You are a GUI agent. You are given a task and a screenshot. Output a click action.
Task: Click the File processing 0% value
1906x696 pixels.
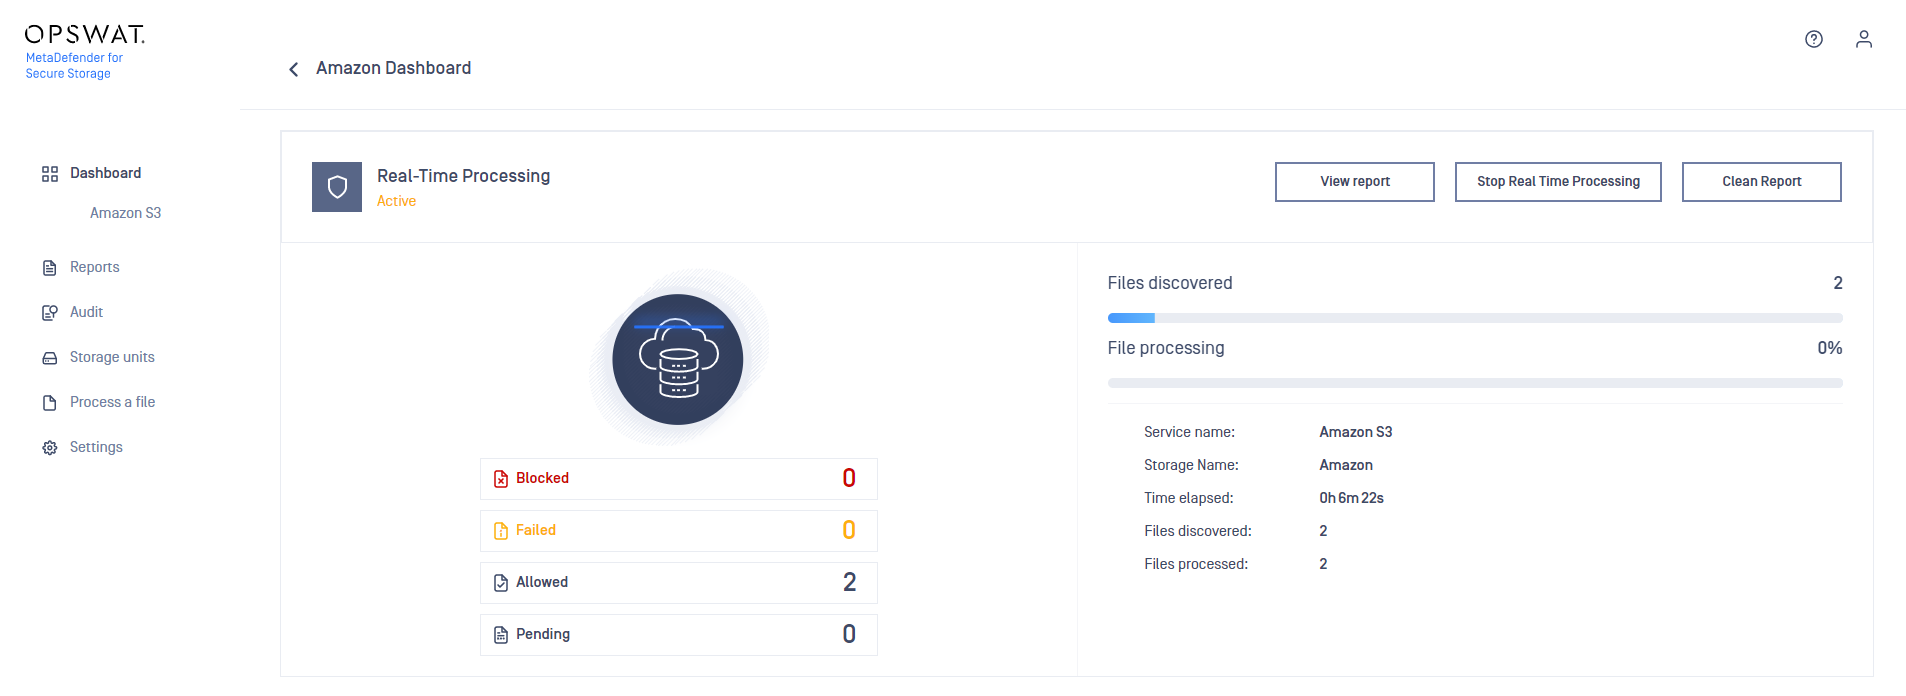(1830, 348)
